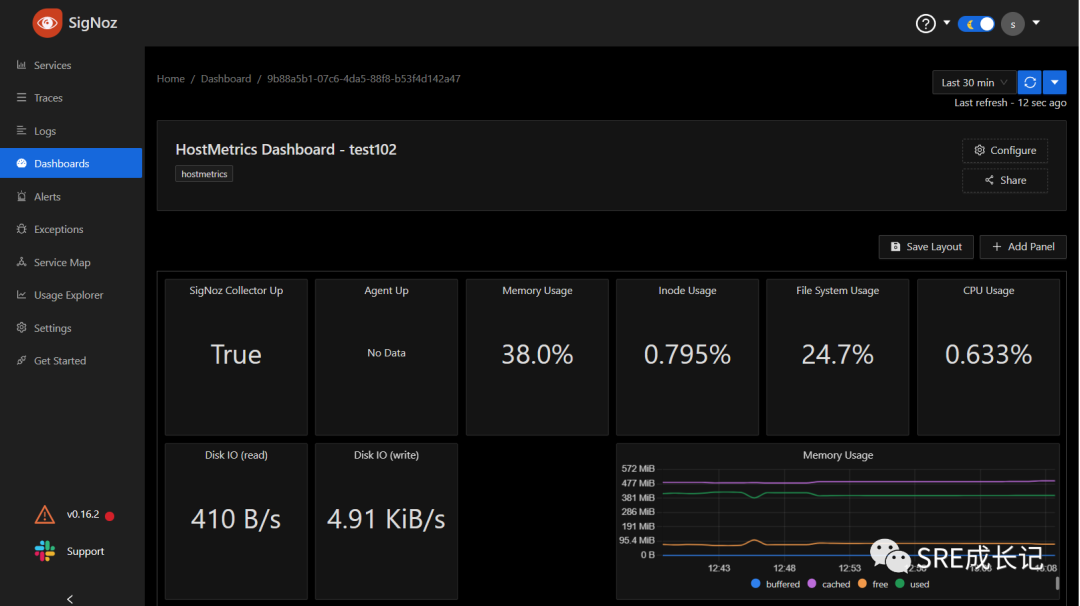This screenshot has width=1080, height=606.
Task: Open Traces in the sidebar
Action: pos(71,98)
